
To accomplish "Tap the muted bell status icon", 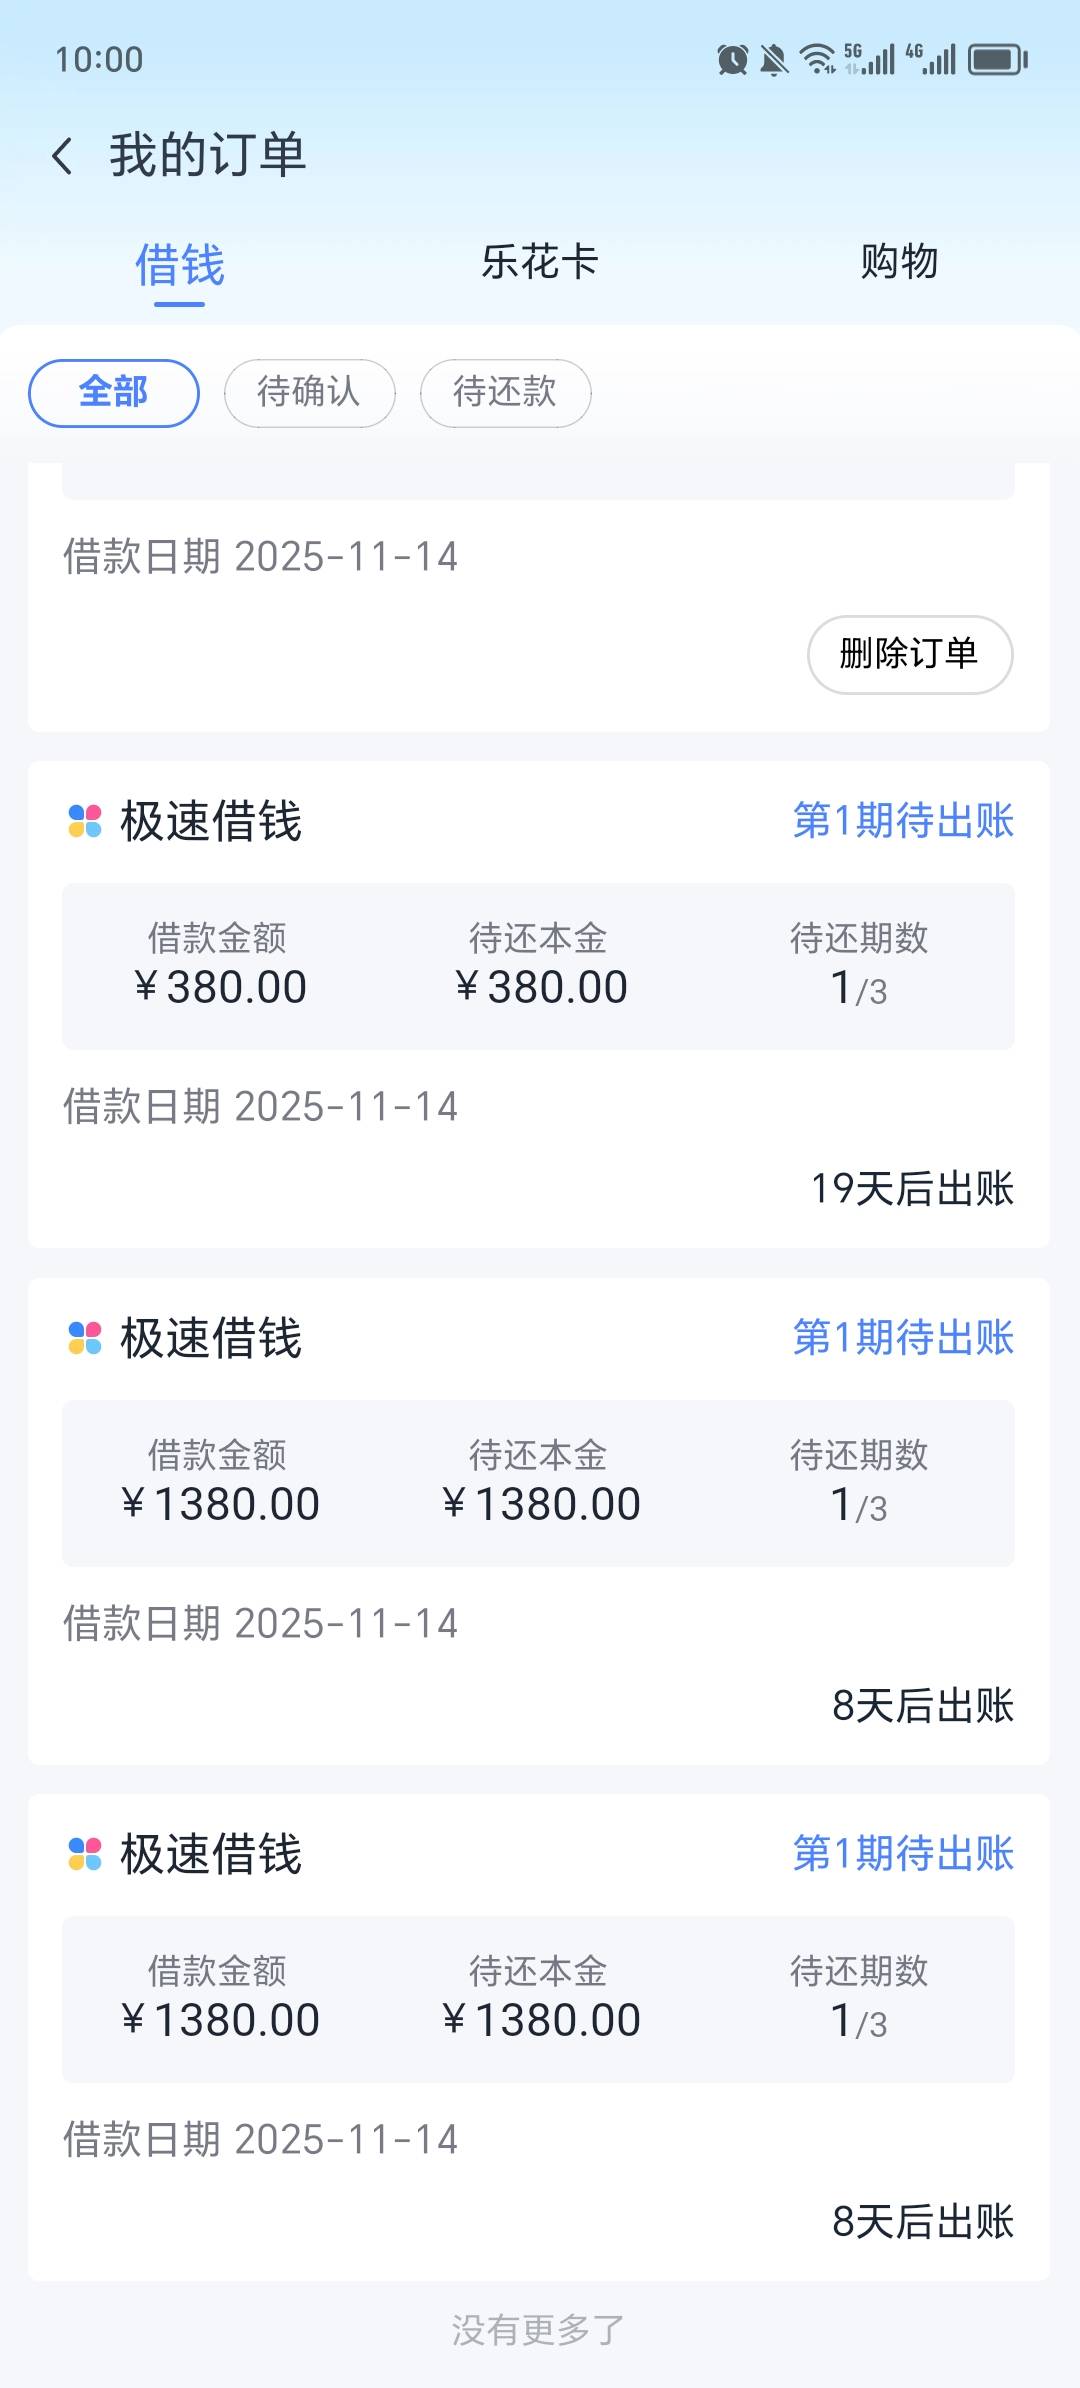I will pos(773,60).
